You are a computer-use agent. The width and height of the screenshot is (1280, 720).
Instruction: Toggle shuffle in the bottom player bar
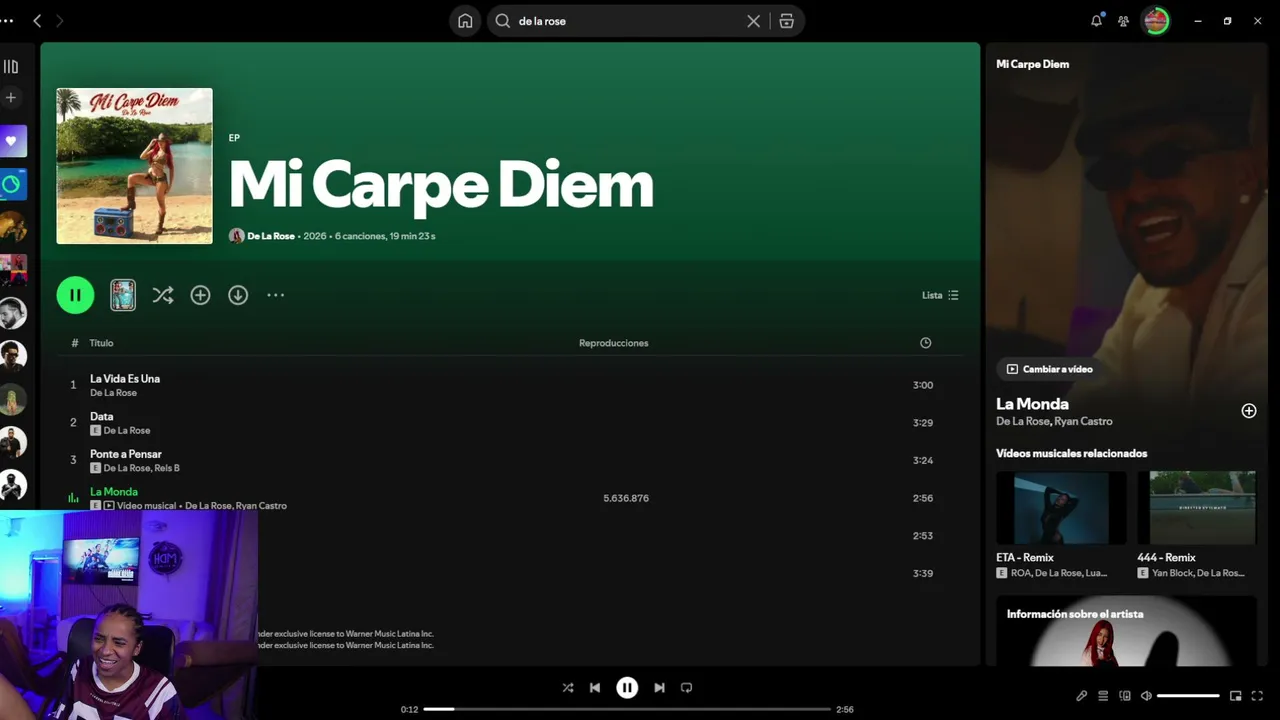point(568,688)
